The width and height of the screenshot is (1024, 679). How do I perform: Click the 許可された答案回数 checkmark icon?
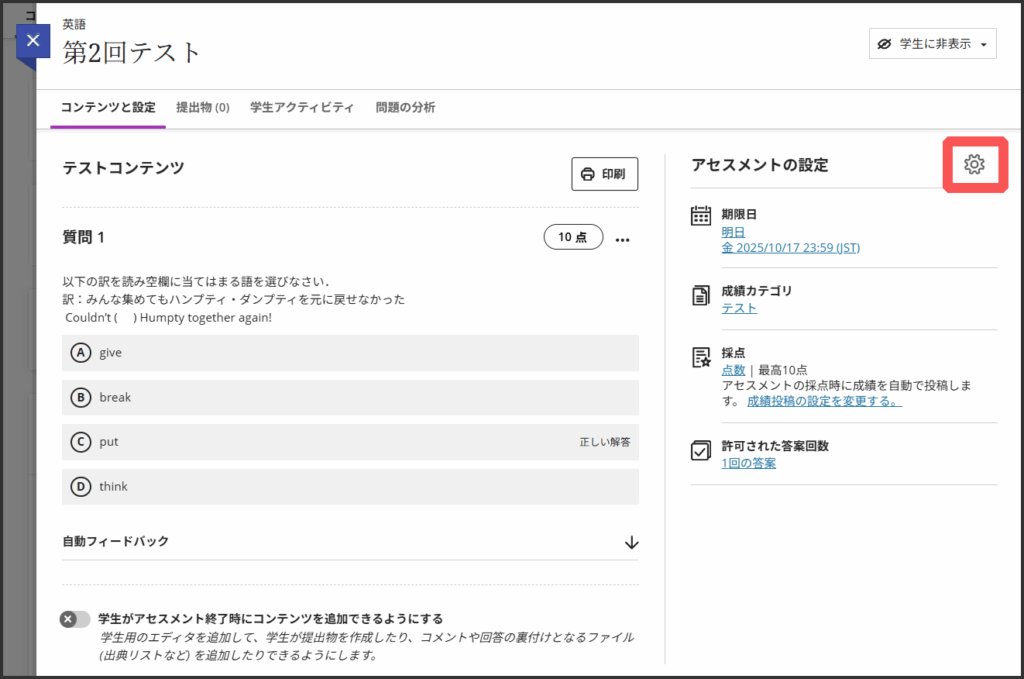click(701, 451)
